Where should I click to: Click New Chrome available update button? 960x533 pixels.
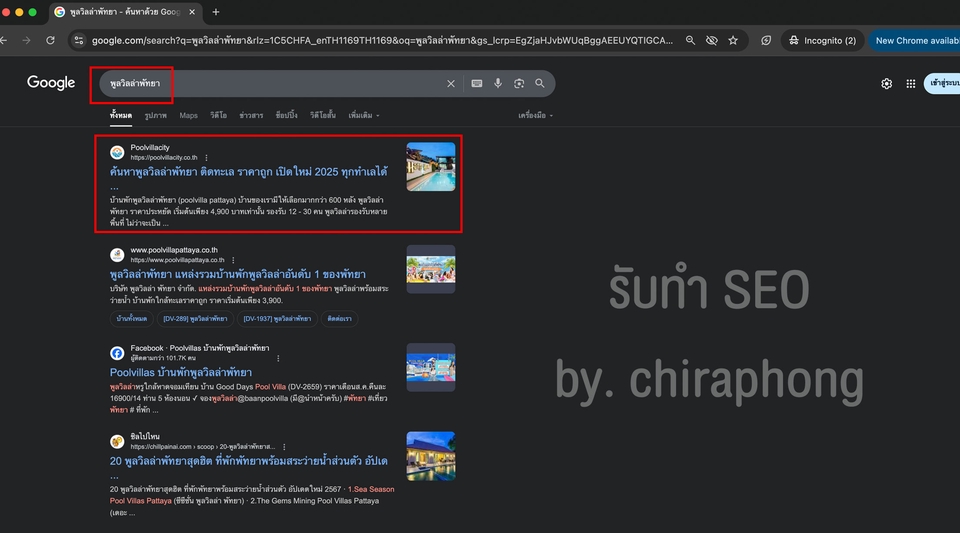click(x=916, y=40)
